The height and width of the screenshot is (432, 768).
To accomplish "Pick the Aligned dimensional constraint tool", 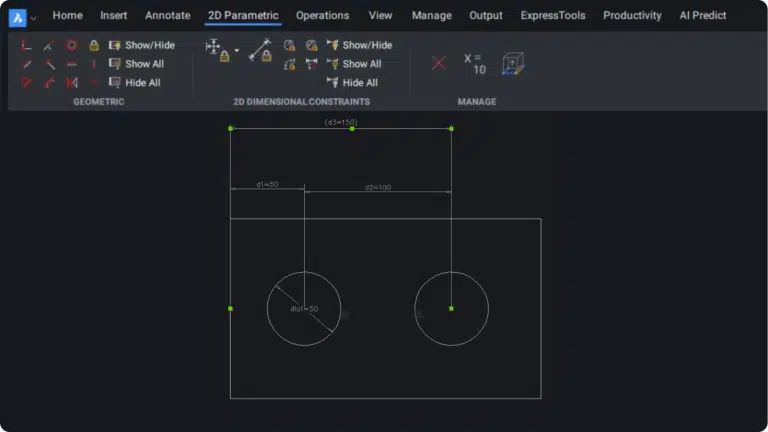I will pyautogui.click(x=260, y=50).
